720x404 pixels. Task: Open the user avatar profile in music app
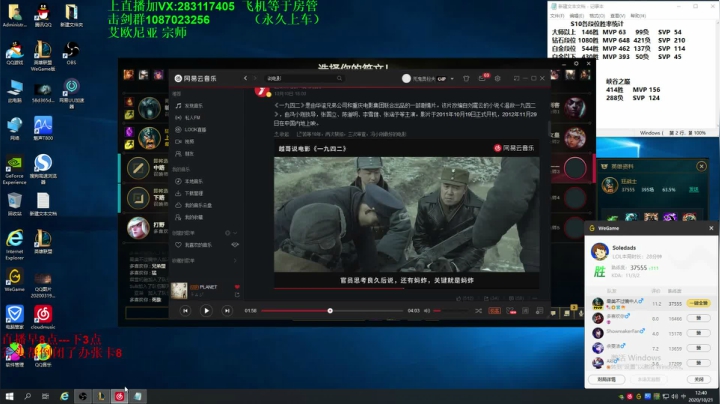406,79
